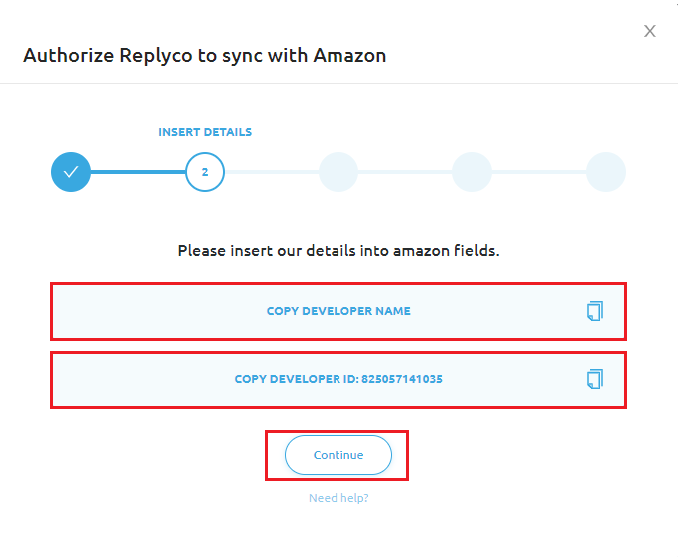Click the fifth and last step circle
Viewport: 678px width, 557px height.
tap(606, 172)
